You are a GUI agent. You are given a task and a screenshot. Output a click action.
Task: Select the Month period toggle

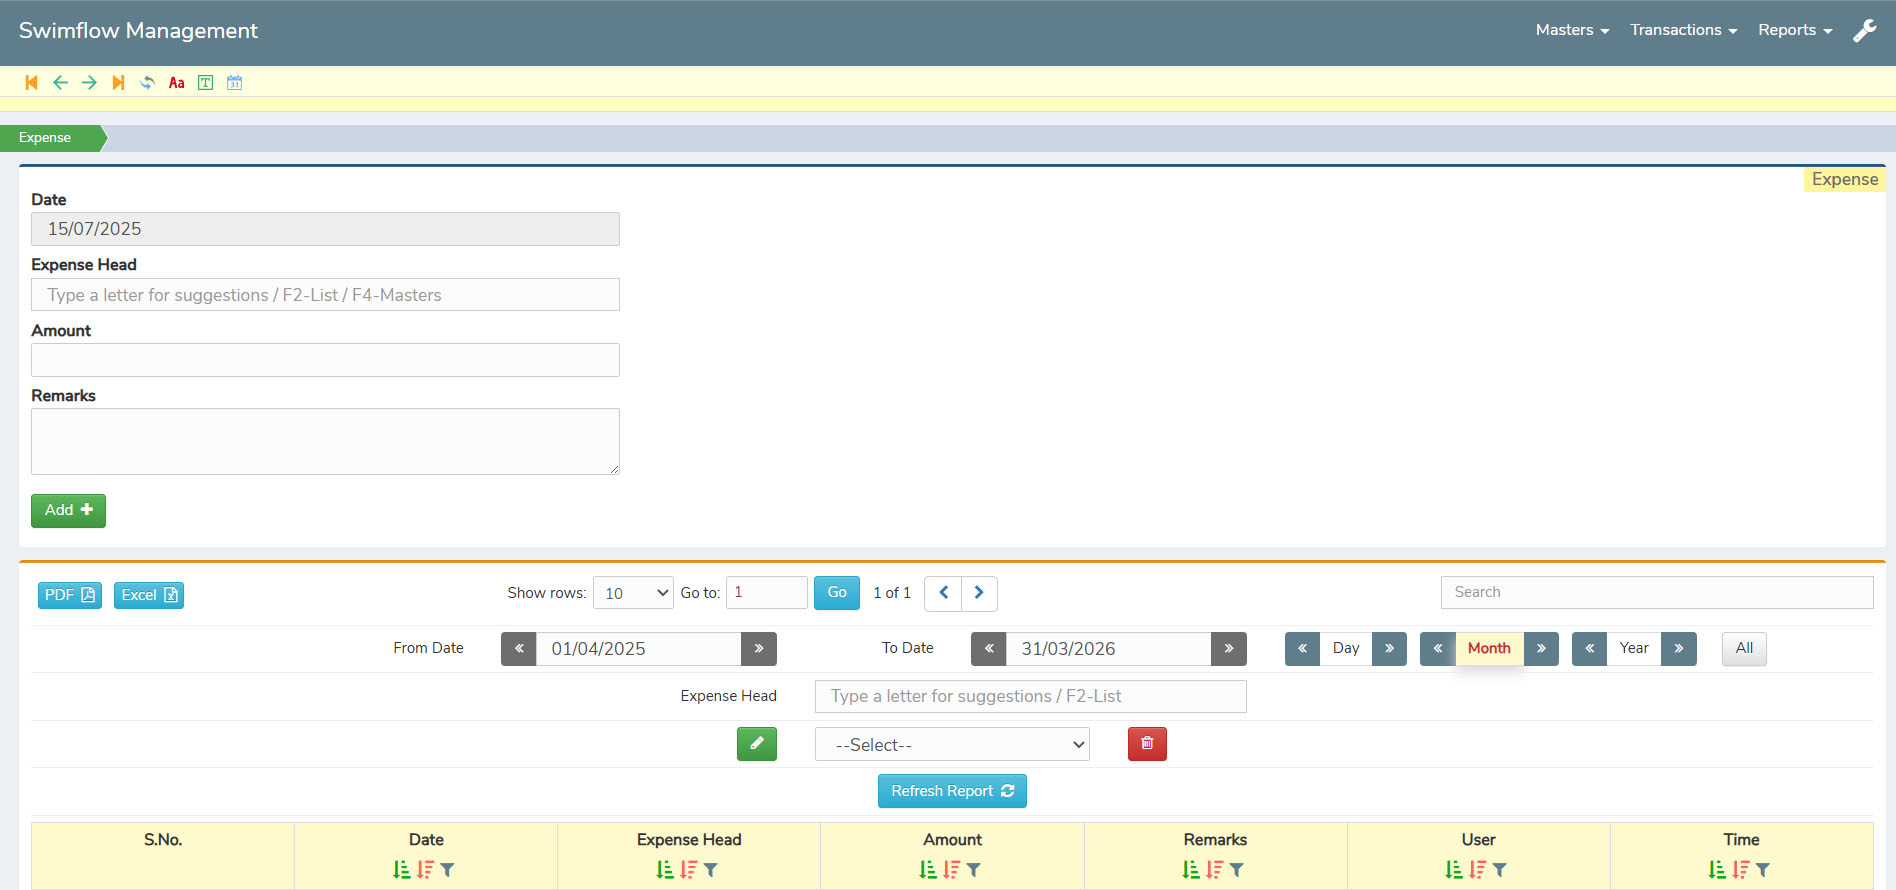pos(1488,649)
